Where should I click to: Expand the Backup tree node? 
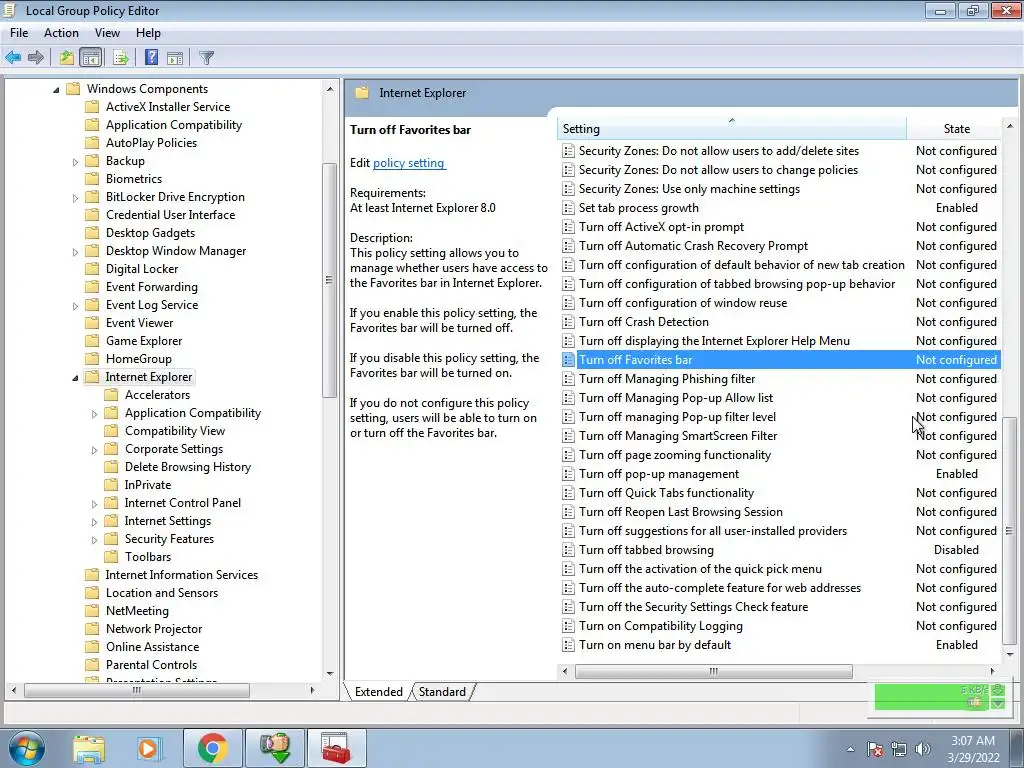75,161
